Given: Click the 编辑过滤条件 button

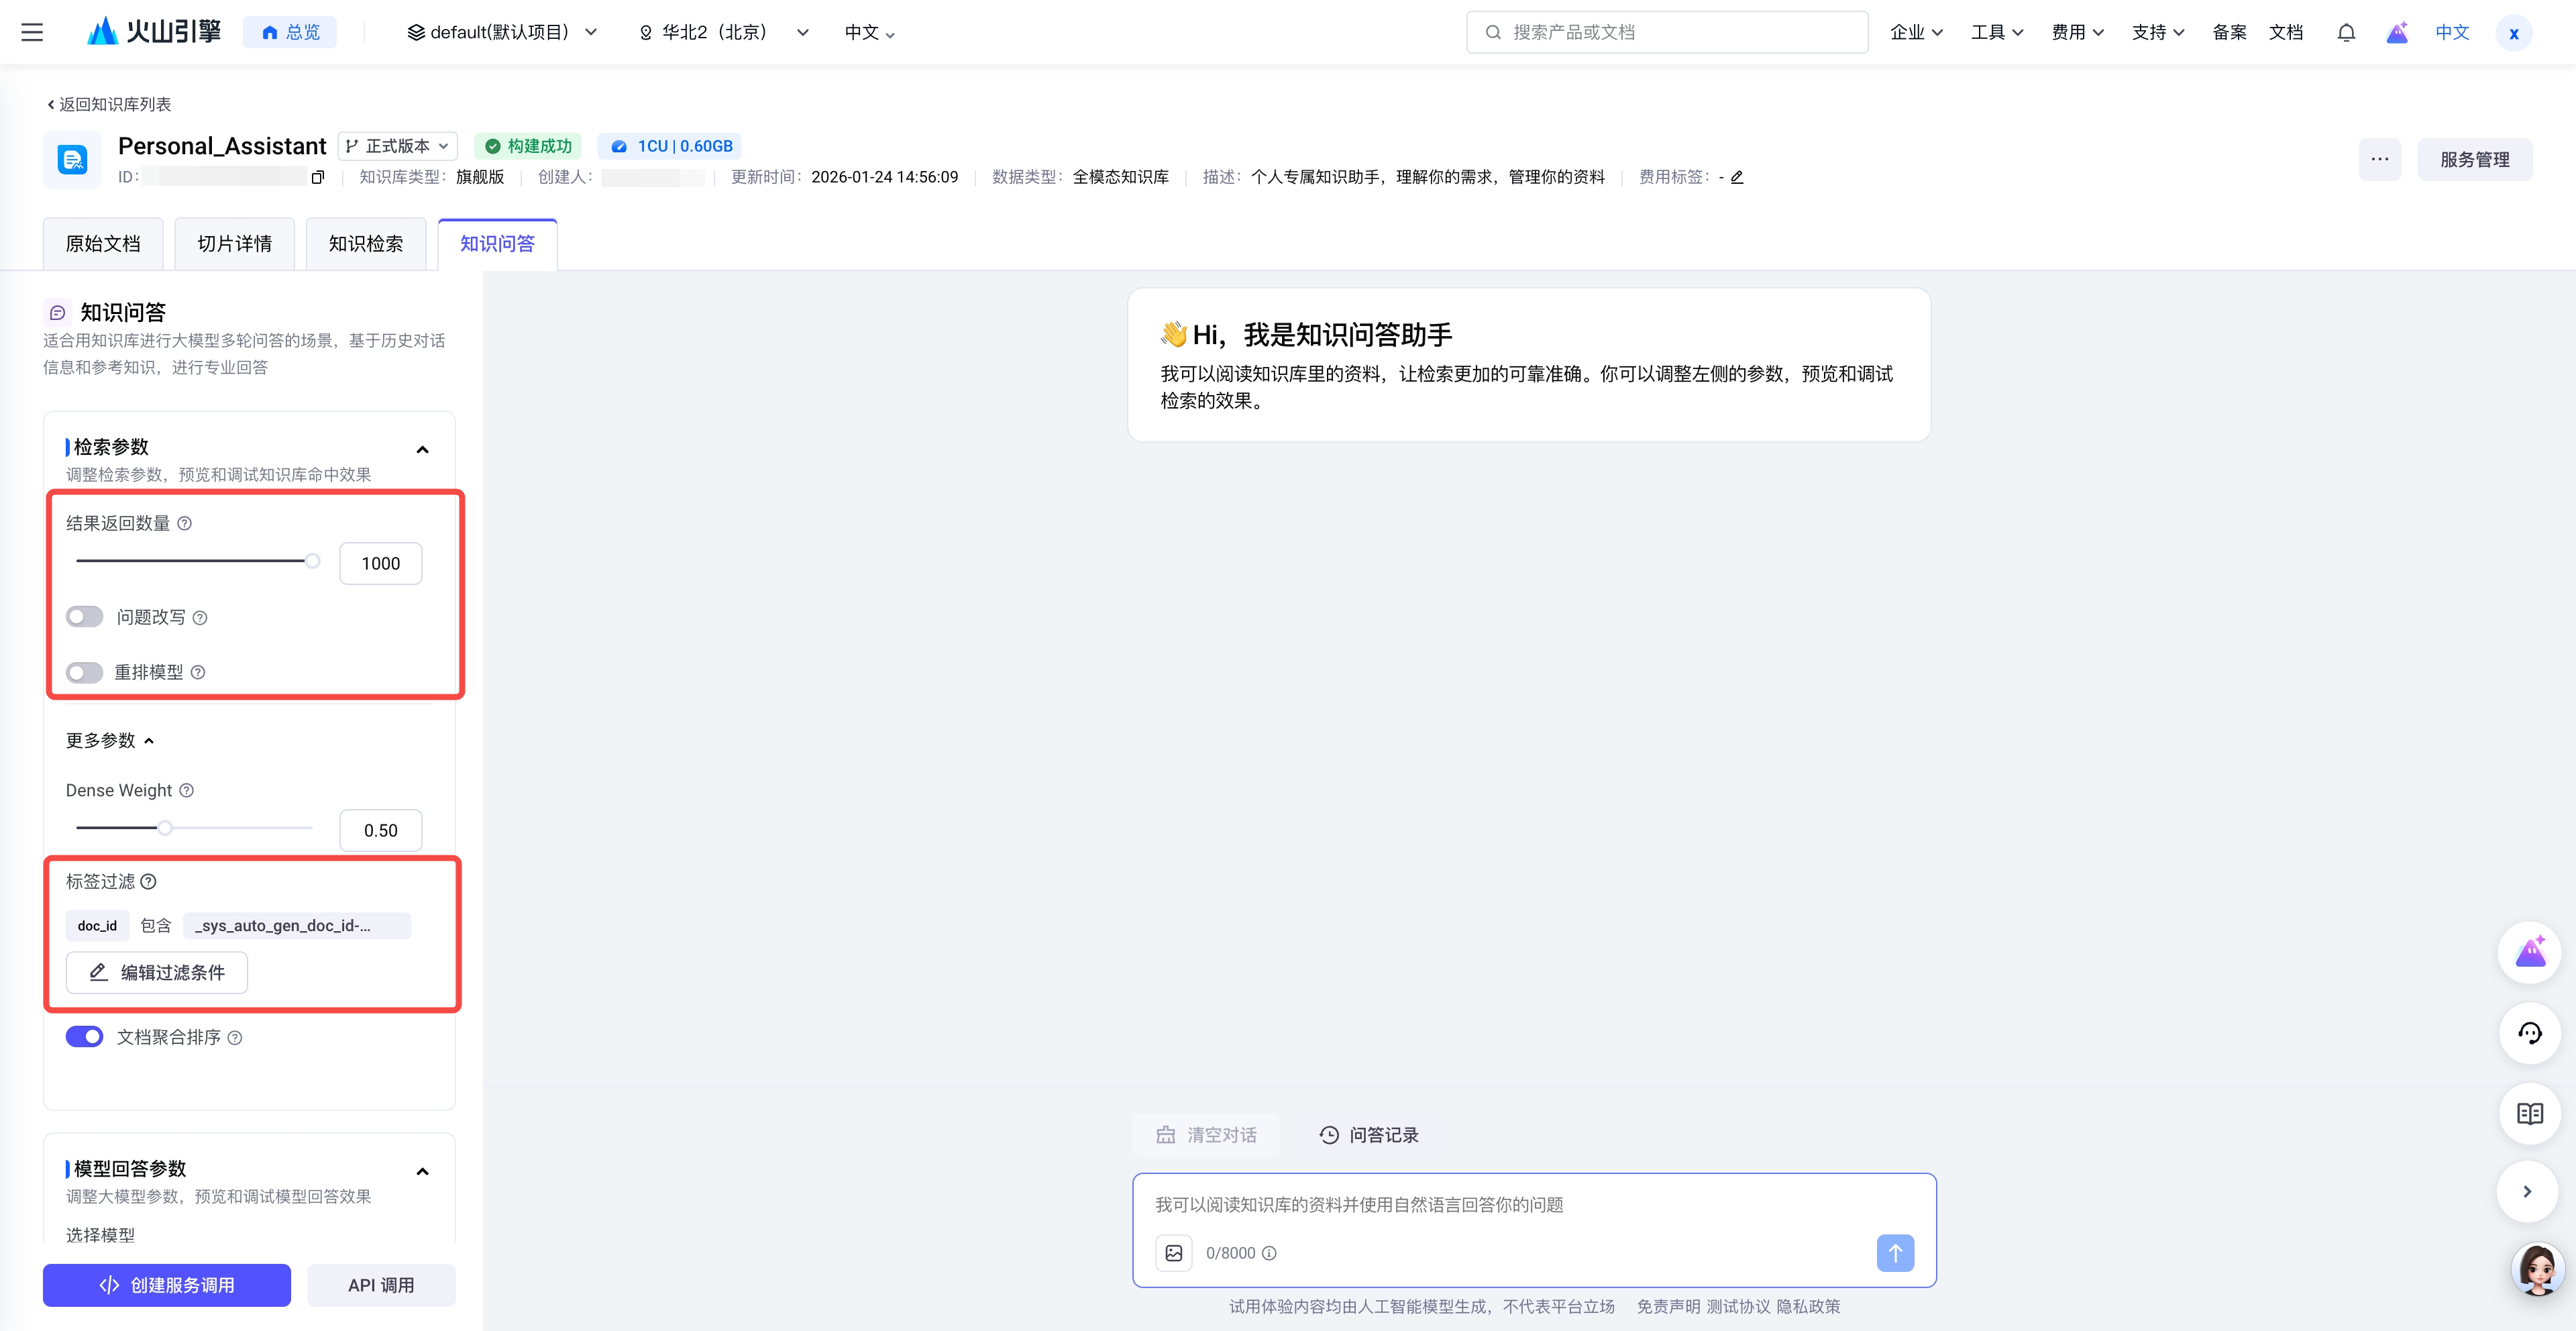Looking at the screenshot, I should tap(157, 972).
